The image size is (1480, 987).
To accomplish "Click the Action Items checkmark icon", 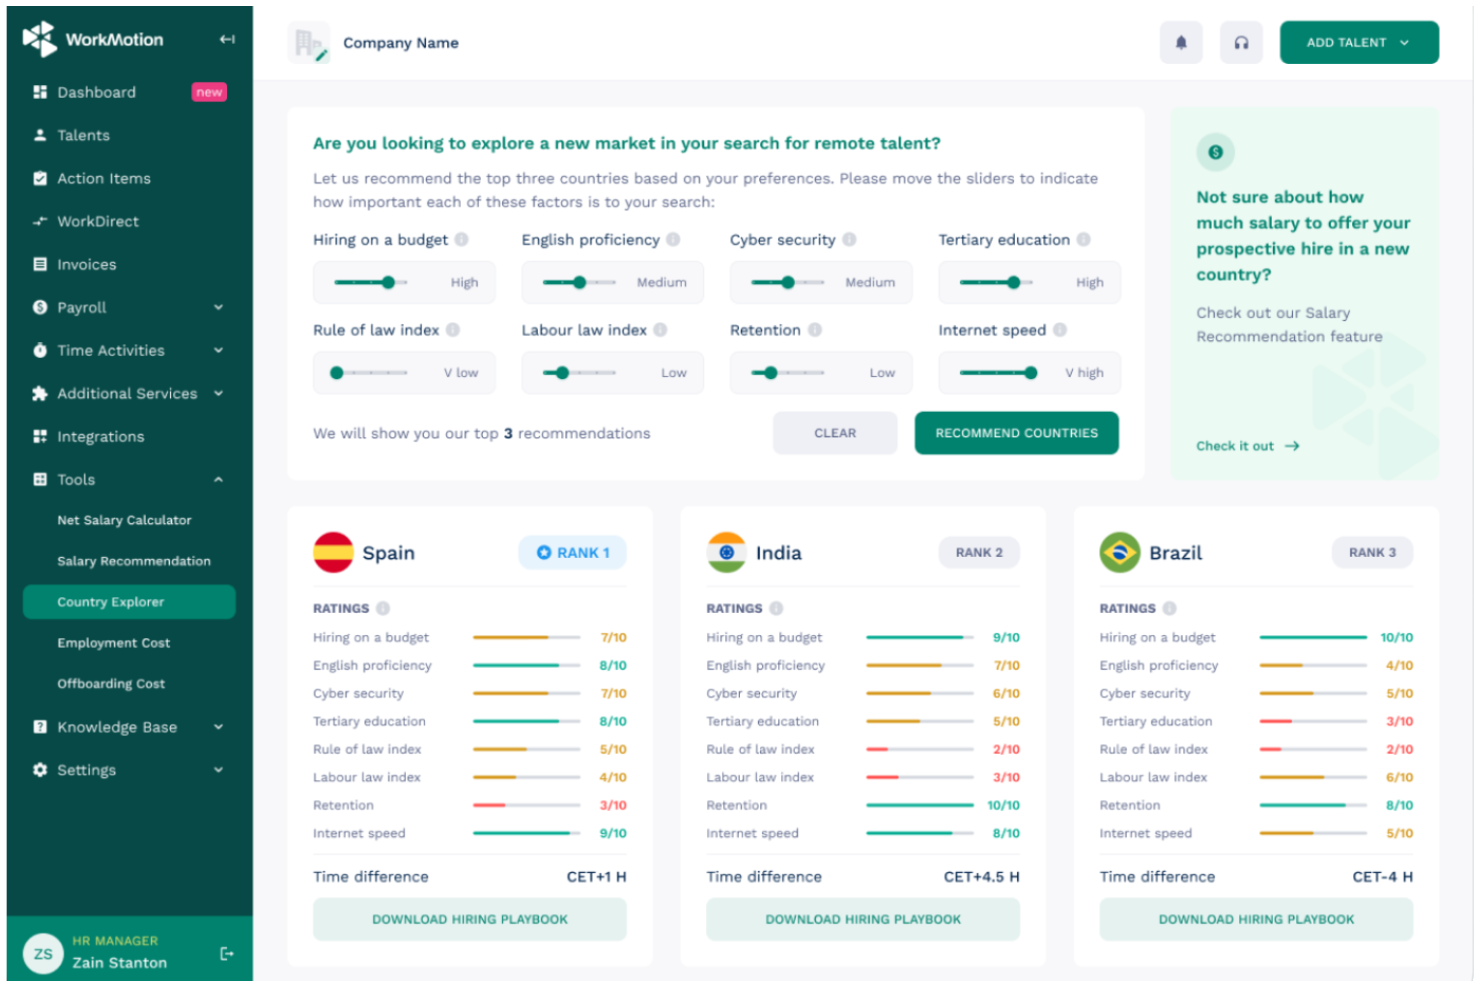I will (40, 178).
